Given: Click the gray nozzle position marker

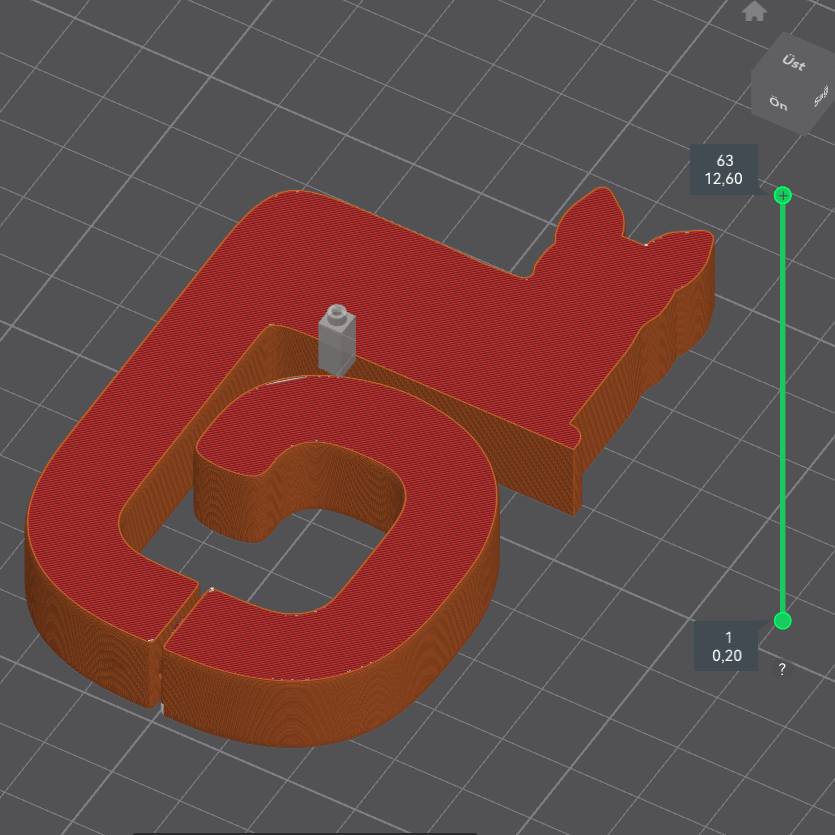Looking at the screenshot, I should (336, 338).
